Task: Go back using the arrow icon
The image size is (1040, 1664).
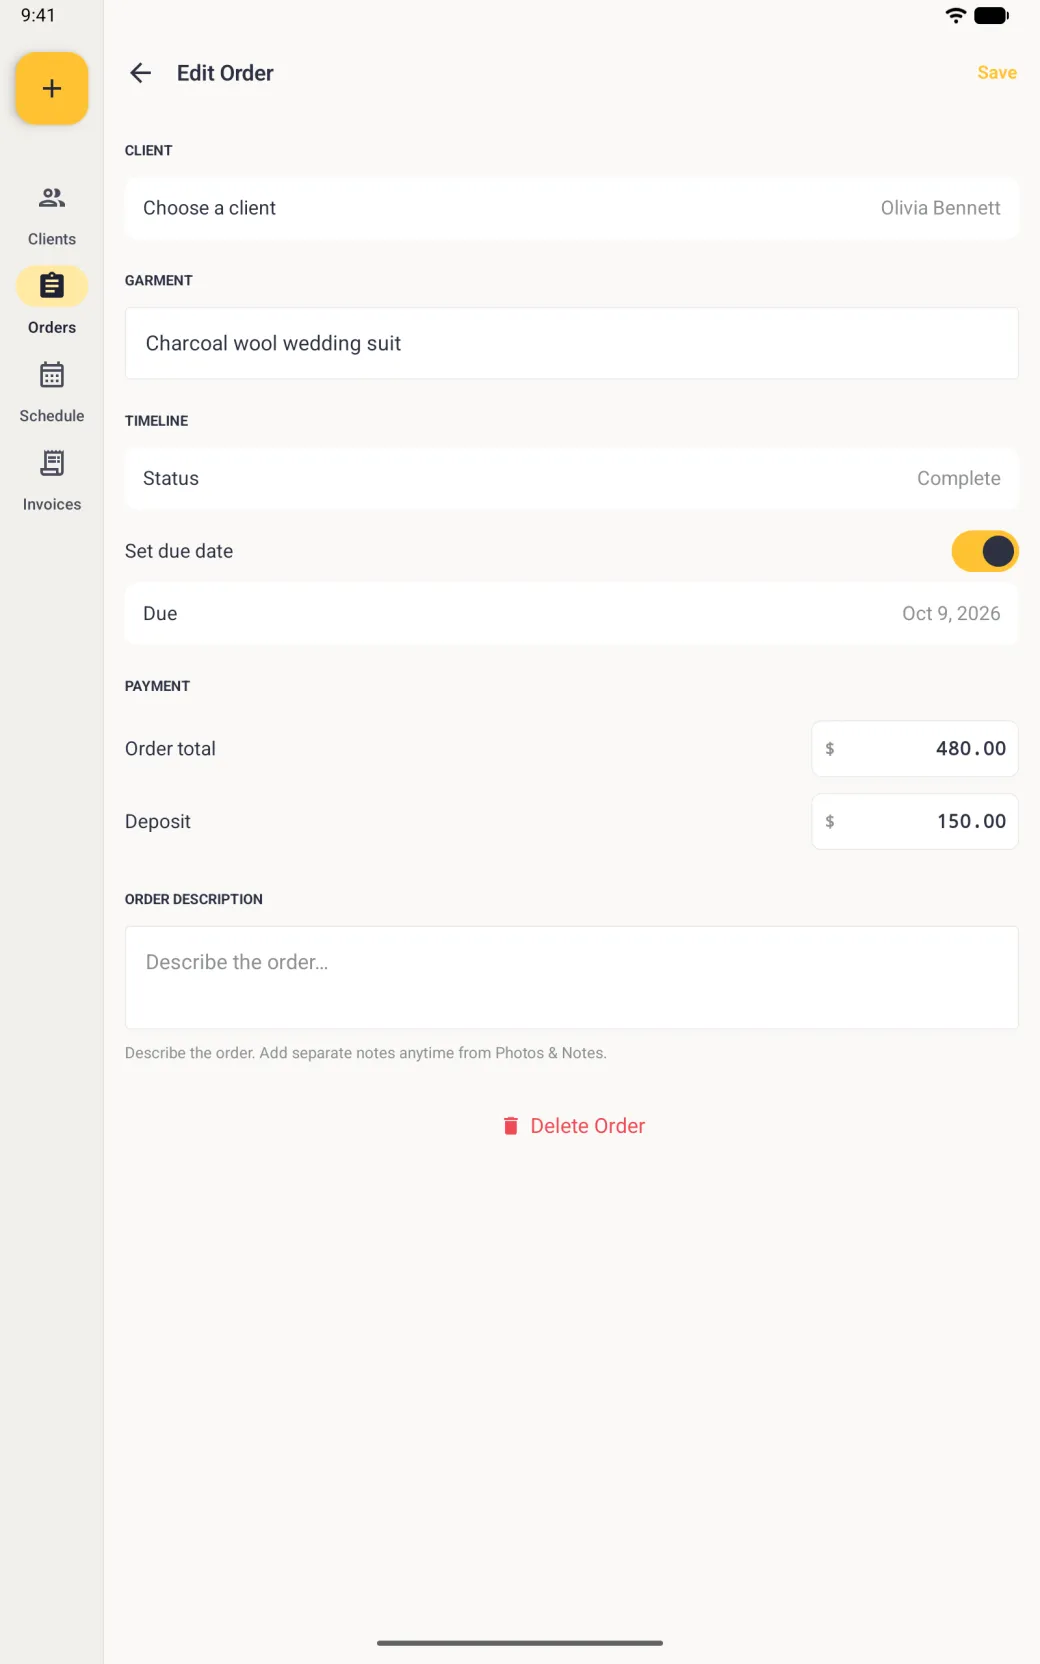Action: pos(141,73)
